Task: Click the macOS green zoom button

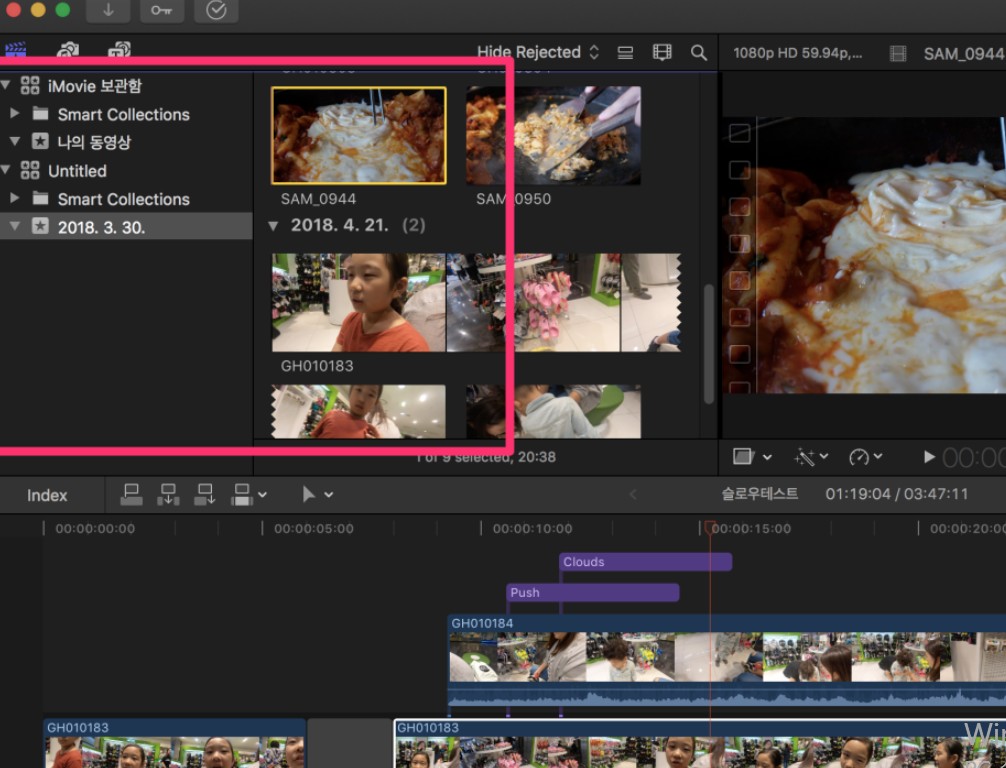Action: click(x=63, y=9)
